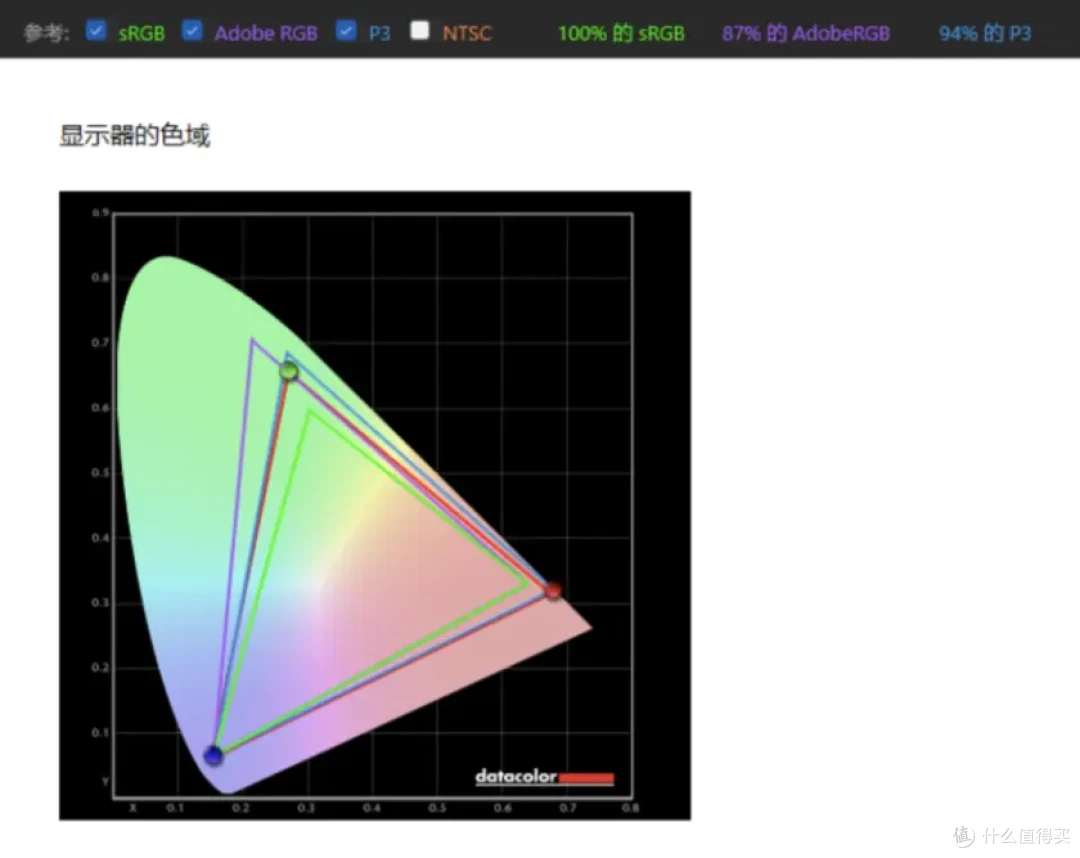
Task: Click the '显示器的色域' heading
Action: [134, 135]
